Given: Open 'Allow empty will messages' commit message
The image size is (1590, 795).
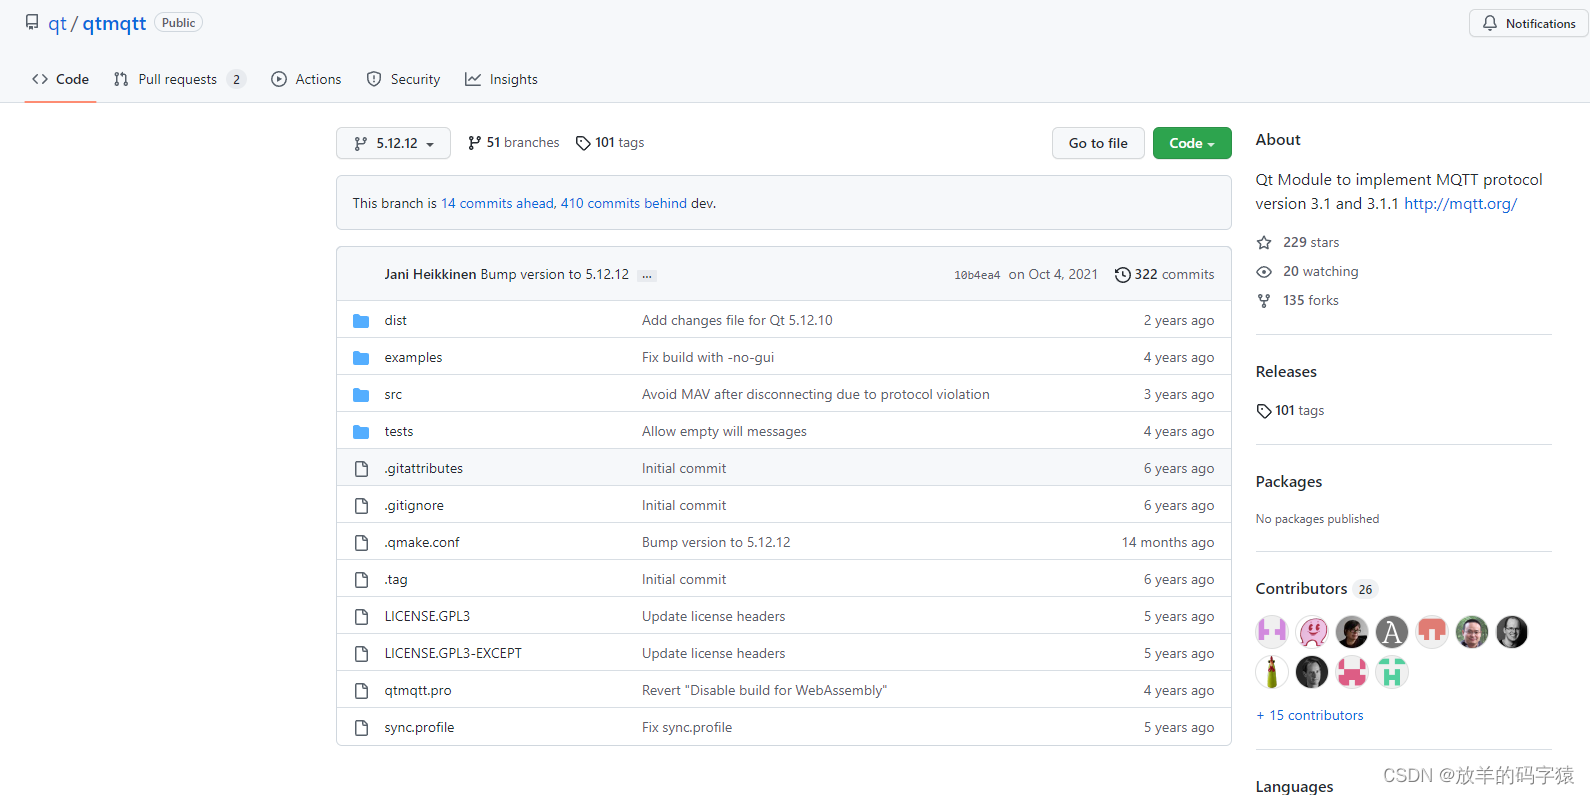Looking at the screenshot, I should [724, 432].
